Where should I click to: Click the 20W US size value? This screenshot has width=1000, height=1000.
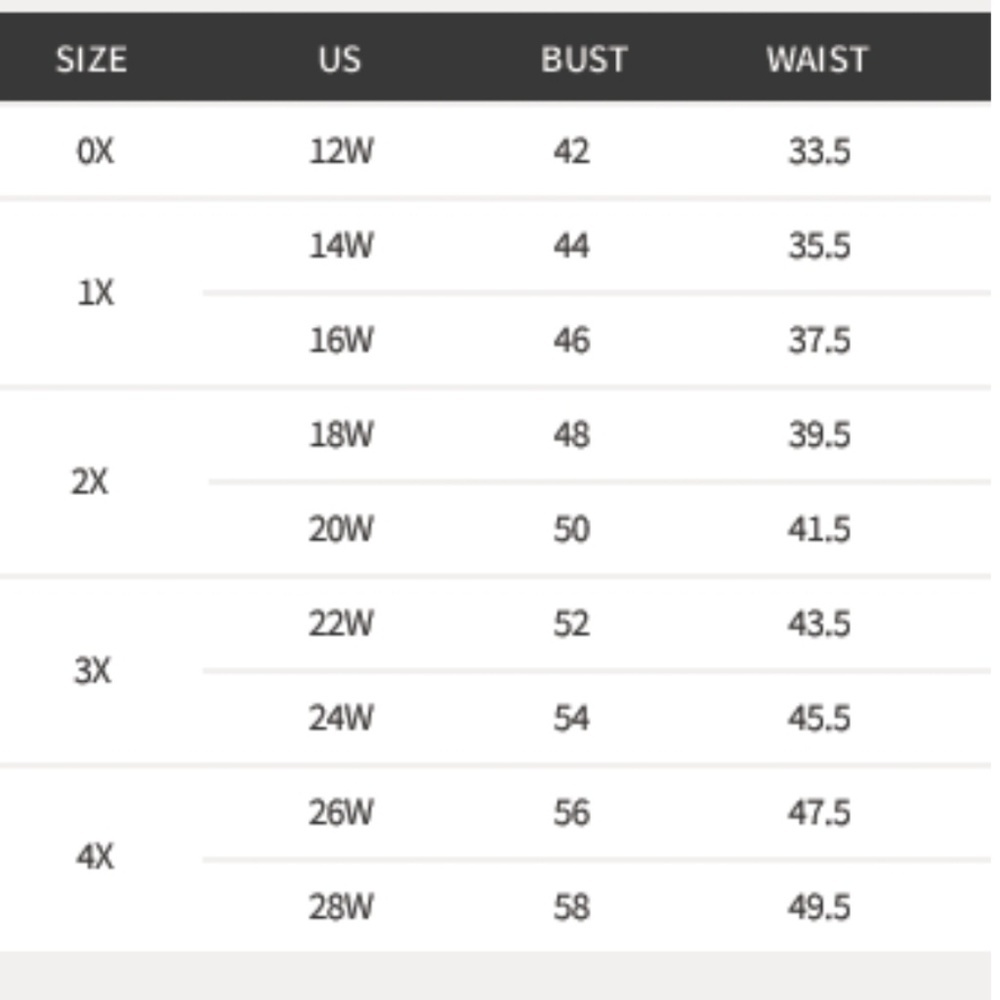coord(341,529)
